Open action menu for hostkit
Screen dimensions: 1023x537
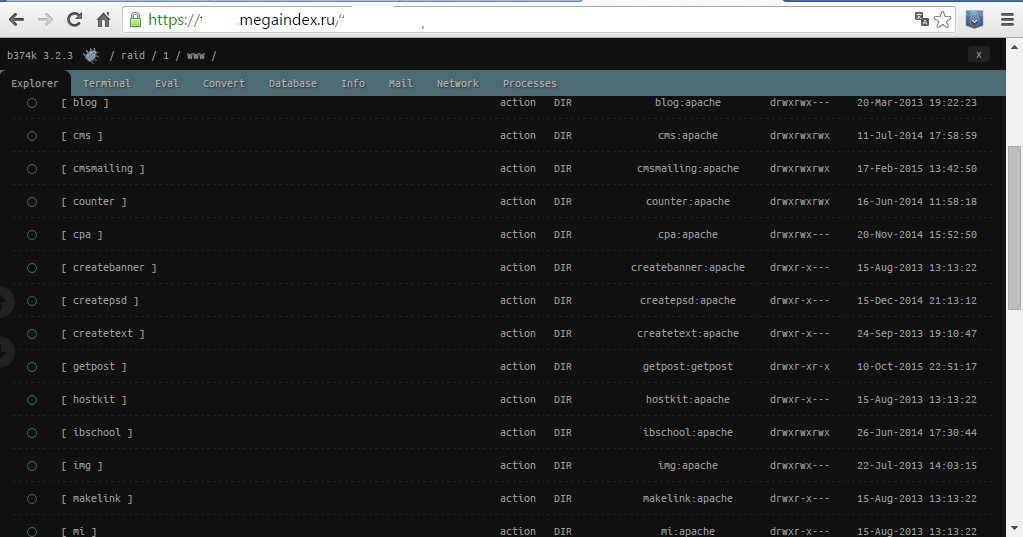coord(518,399)
